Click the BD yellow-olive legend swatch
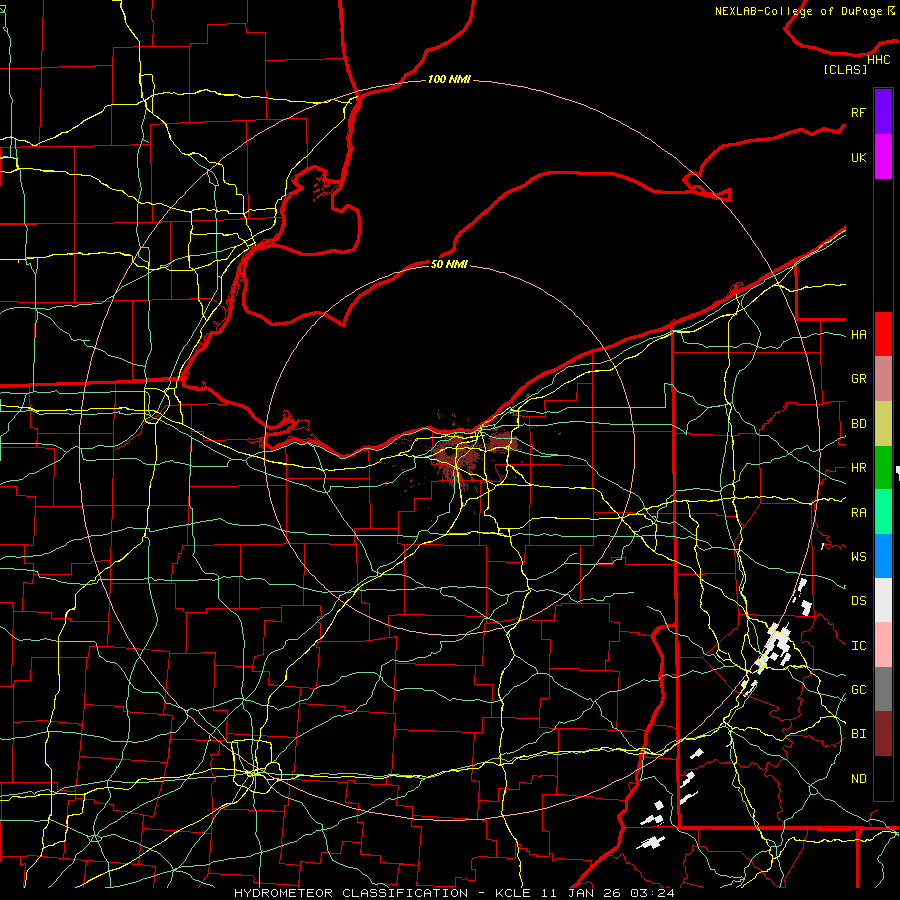The width and height of the screenshot is (900, 900). tap(883, 424)
